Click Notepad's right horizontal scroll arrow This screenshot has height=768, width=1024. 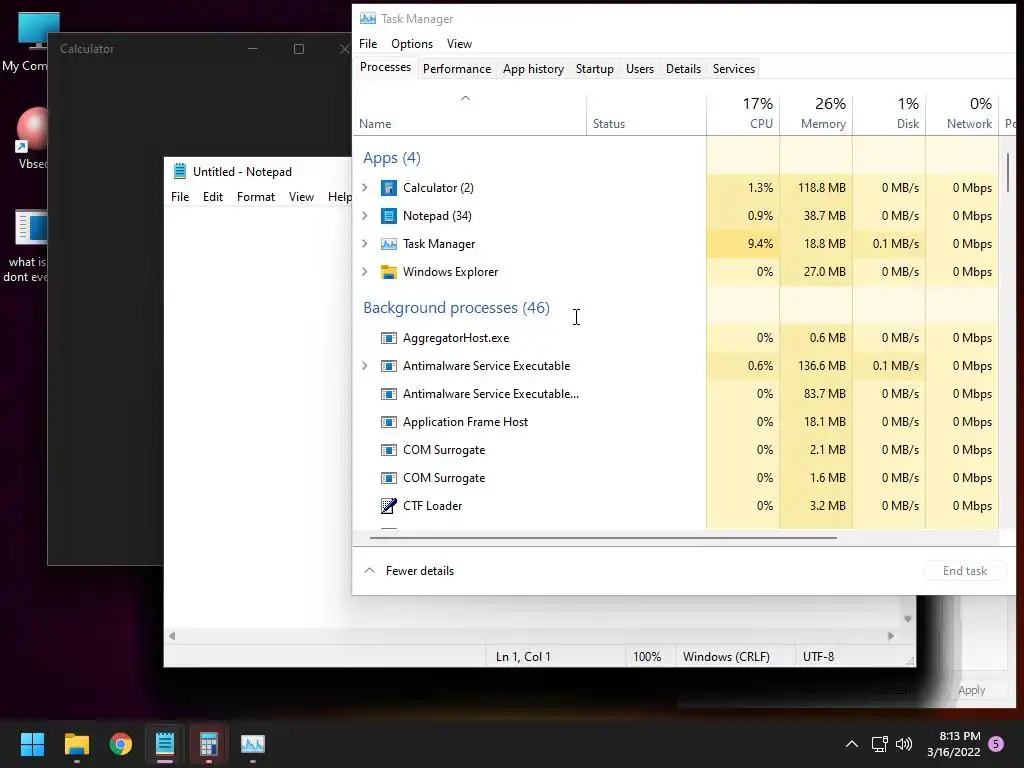point(891,636)
